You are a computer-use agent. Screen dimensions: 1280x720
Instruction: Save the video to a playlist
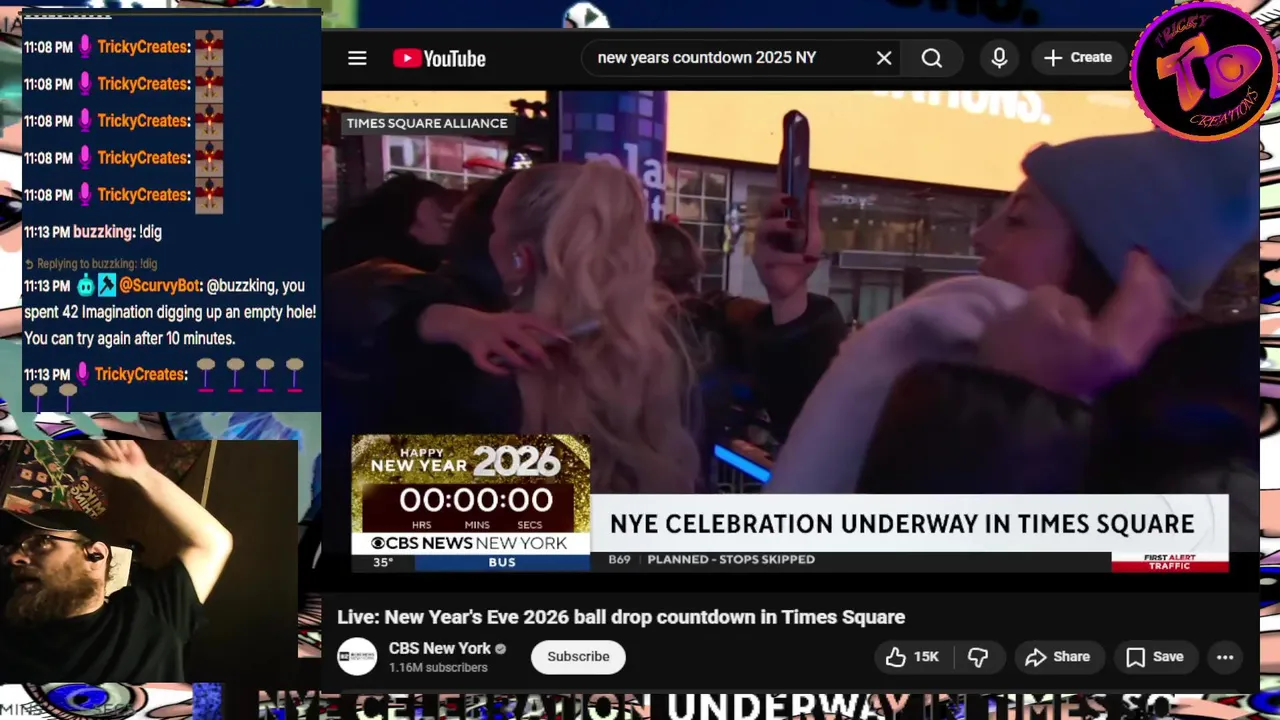1155,657
